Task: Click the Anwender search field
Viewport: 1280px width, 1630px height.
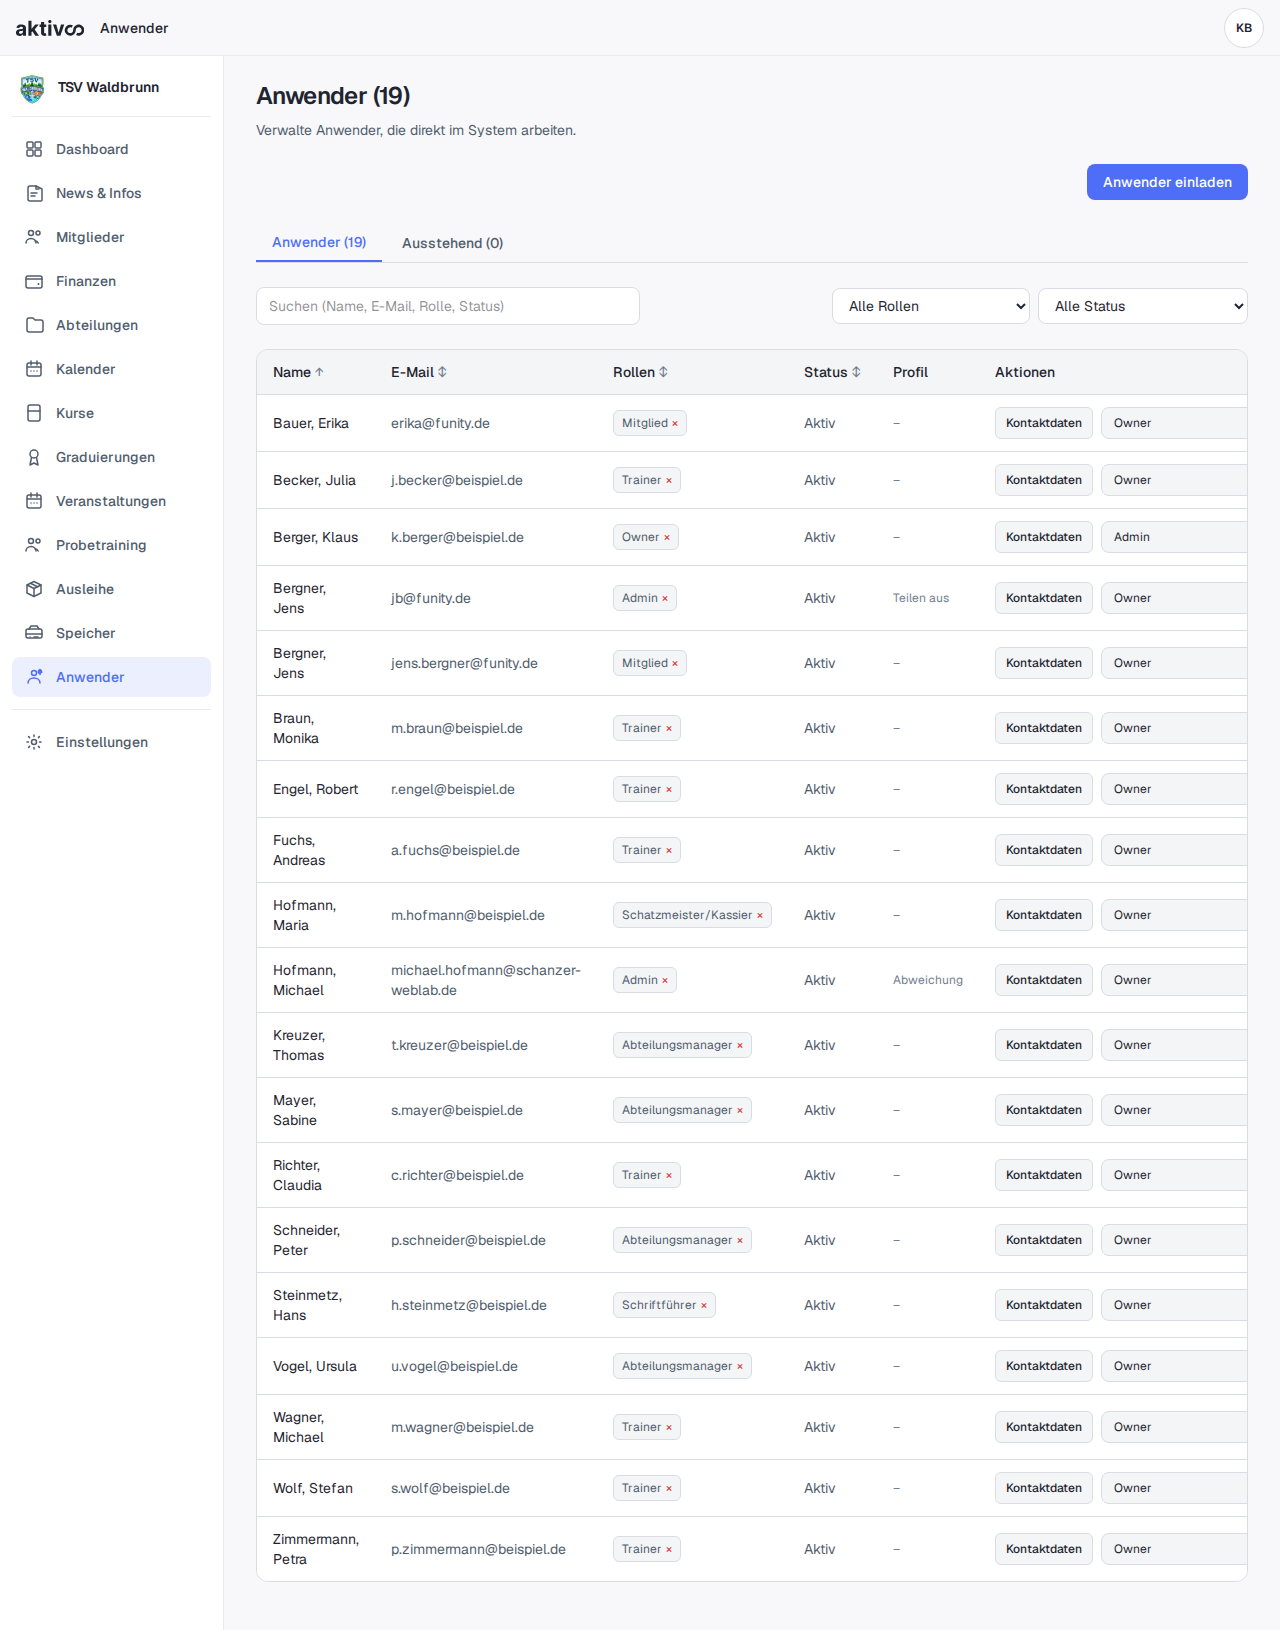Action: 448,306
